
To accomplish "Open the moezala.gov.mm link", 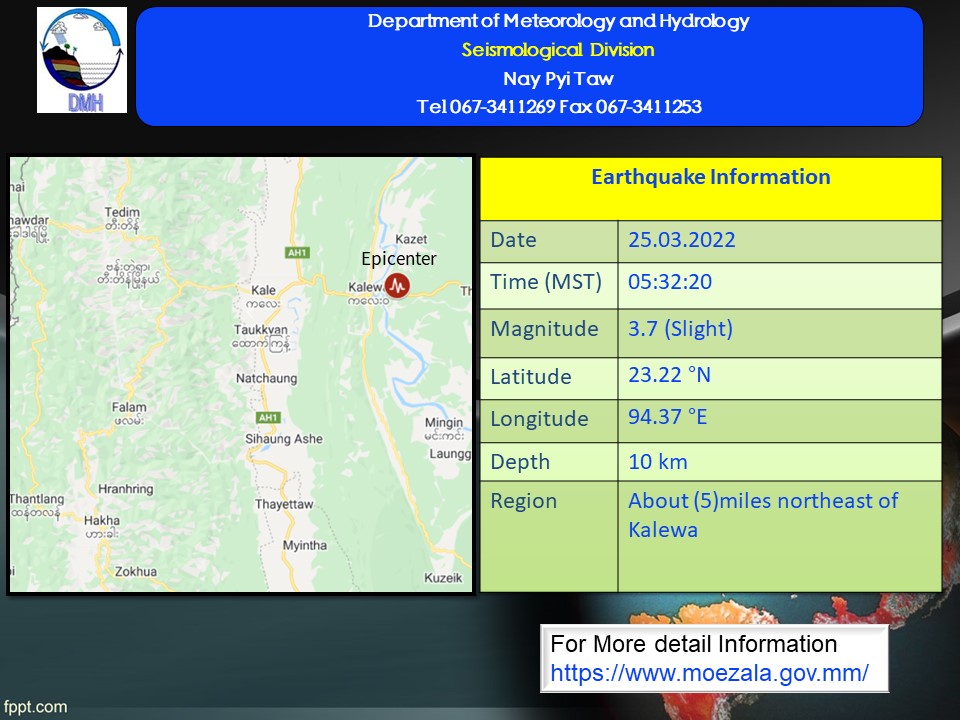I will coord(709,673).
